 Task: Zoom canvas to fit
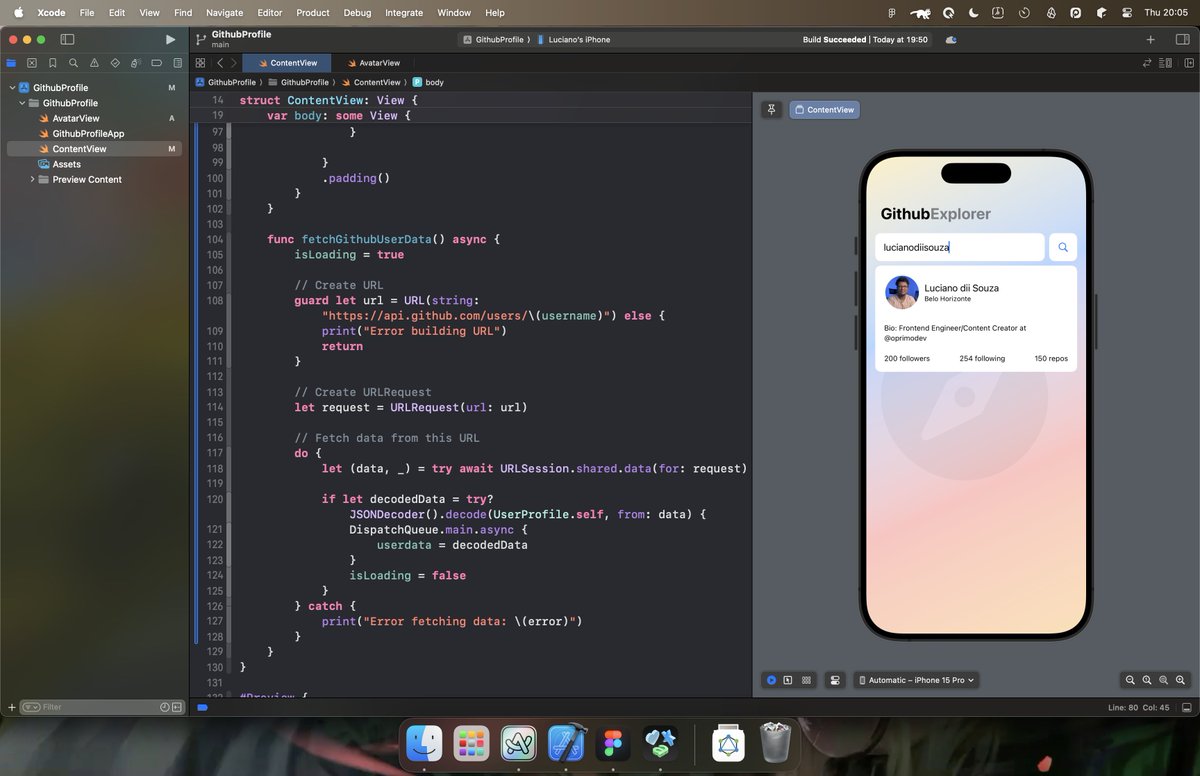[1164, 680]
